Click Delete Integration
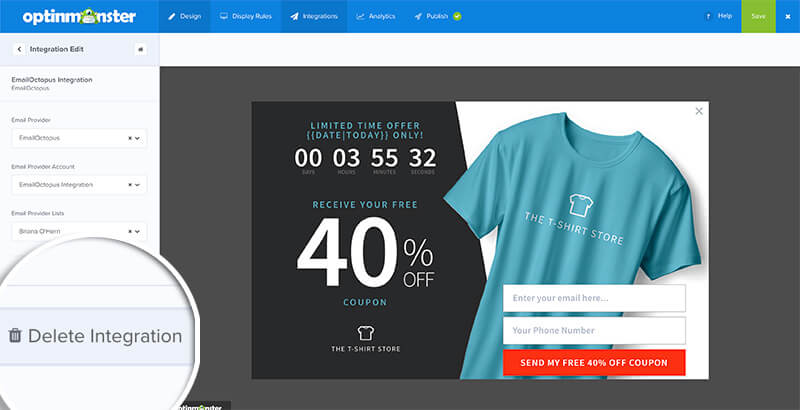The image size is (800, 410). pyautogui.click(x=95, y=336)
